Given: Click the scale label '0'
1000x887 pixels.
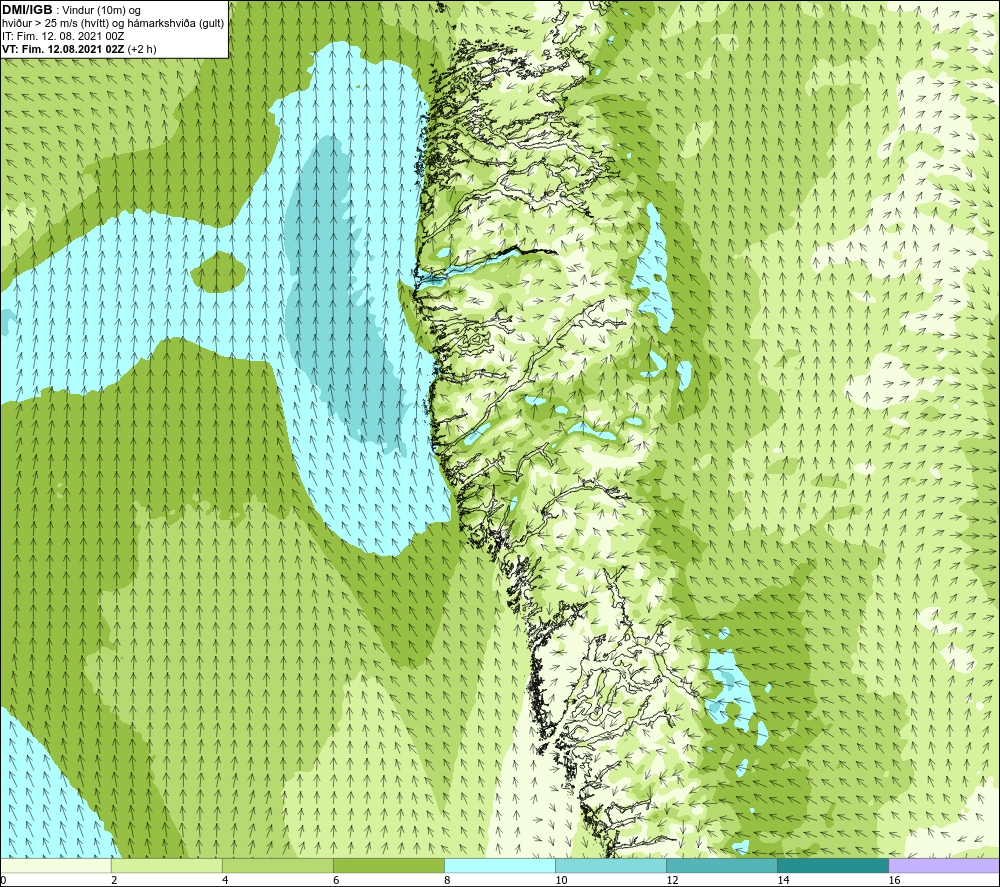Looking at the screenshot, I should click(x=3, y=880).
